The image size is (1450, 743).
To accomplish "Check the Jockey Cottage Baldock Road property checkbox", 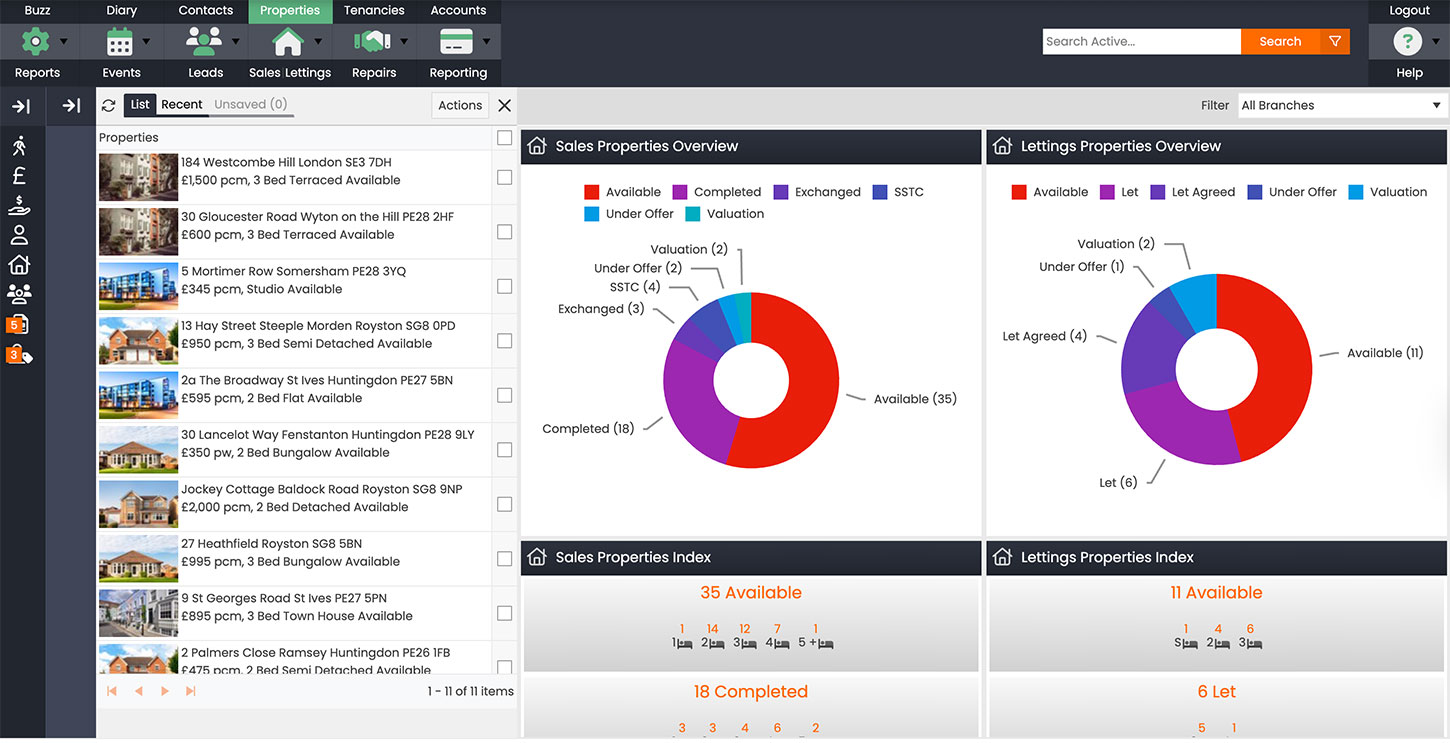I will click(505, 503).
